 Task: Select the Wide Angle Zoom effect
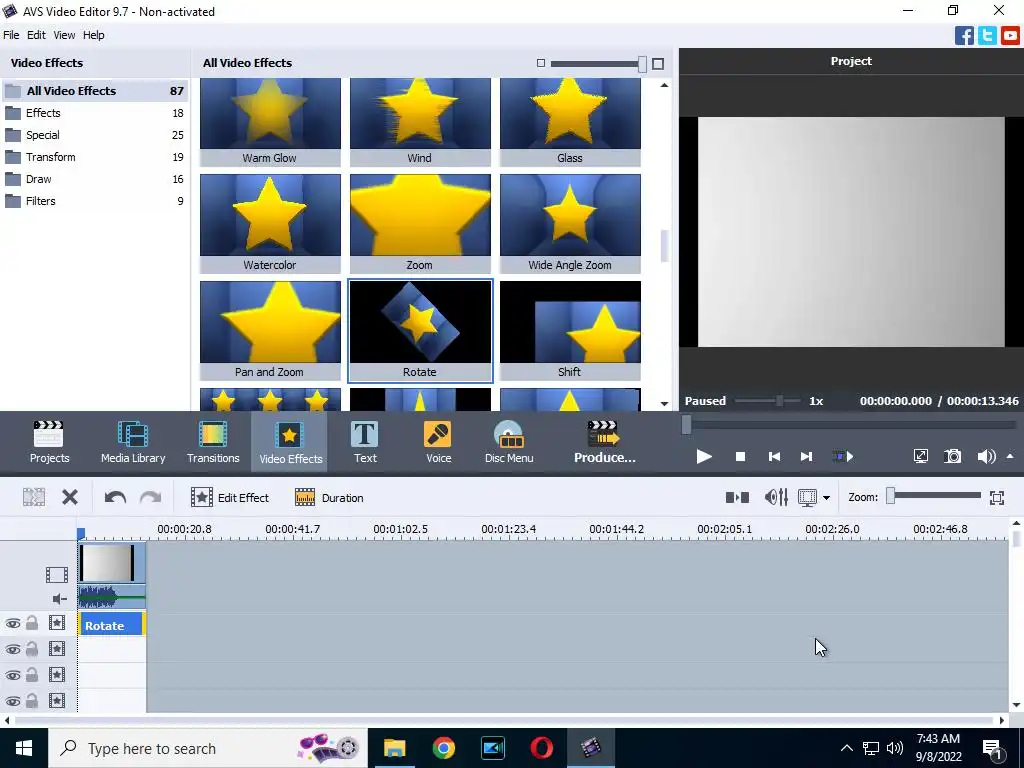(x=570, y=223)
